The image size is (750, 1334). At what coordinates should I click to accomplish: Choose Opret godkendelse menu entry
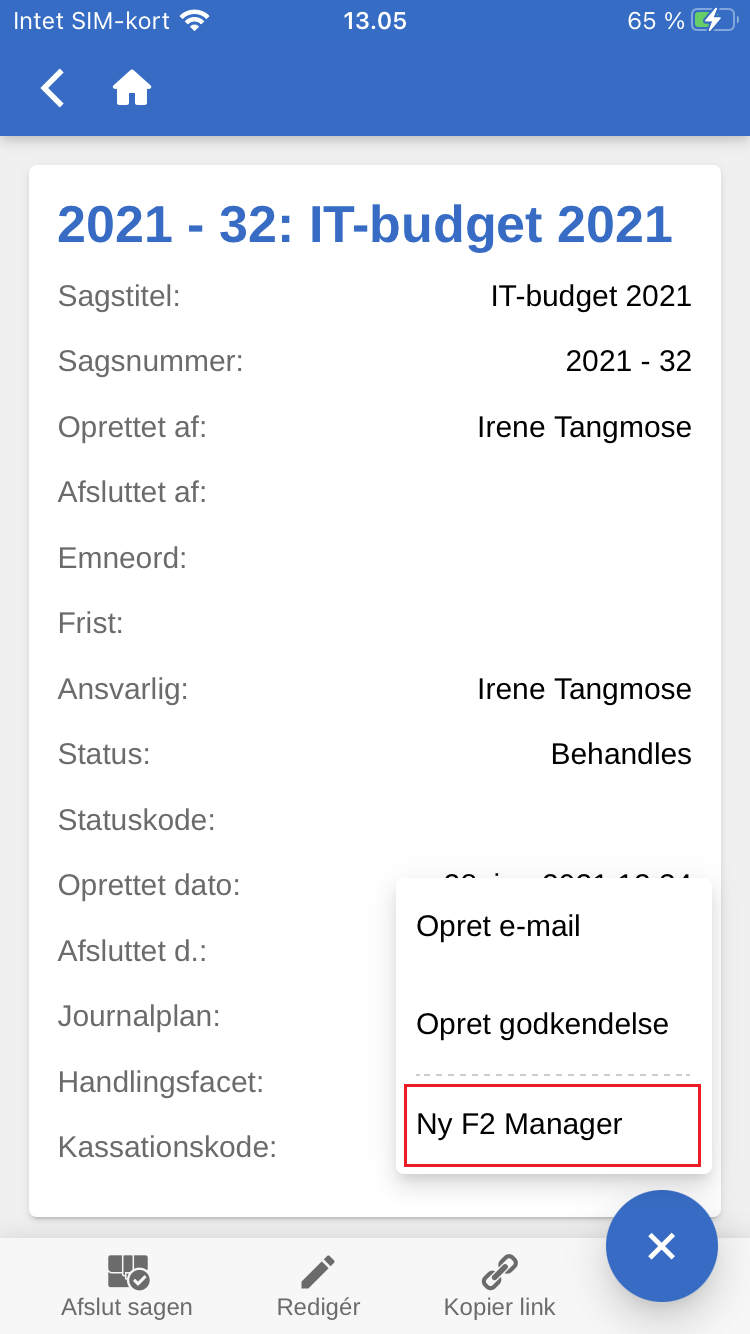click(542, 1024)
